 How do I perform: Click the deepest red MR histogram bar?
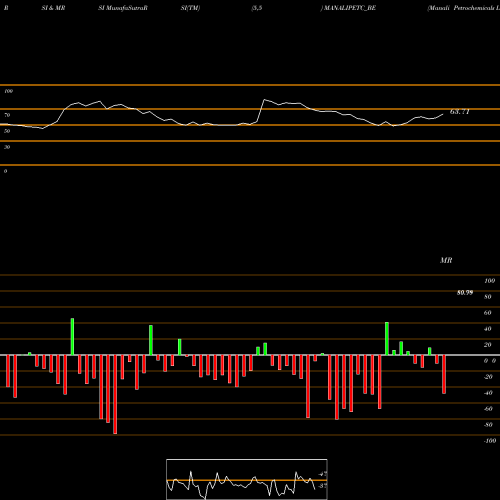[115, 394]
